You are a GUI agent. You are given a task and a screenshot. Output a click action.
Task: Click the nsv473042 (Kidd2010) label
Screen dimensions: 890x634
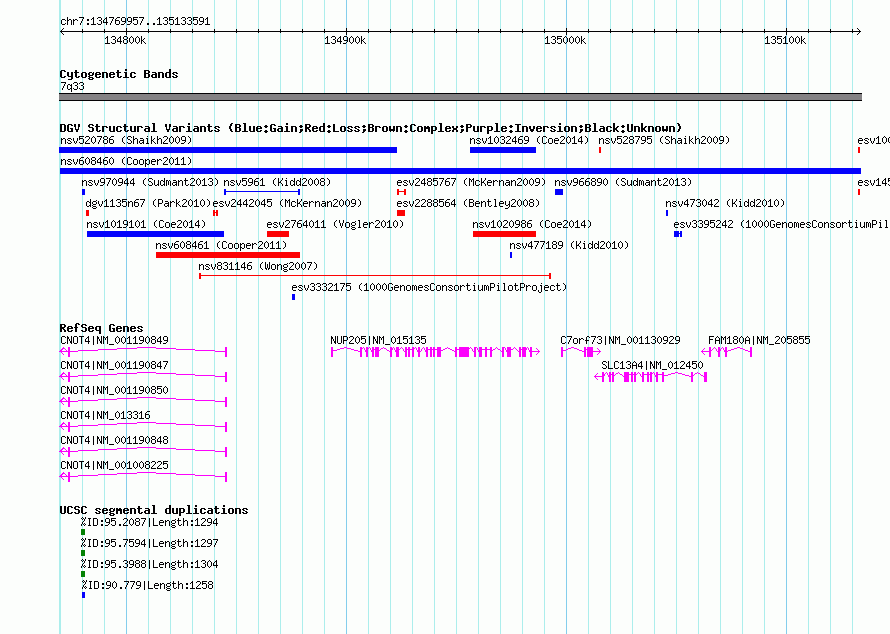click(725, 203)
